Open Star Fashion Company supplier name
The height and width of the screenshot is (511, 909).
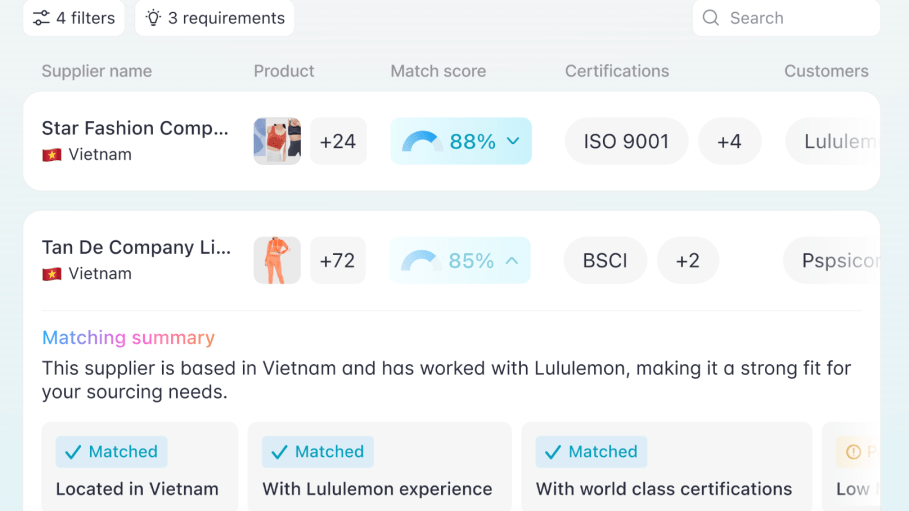pos(135,128)
